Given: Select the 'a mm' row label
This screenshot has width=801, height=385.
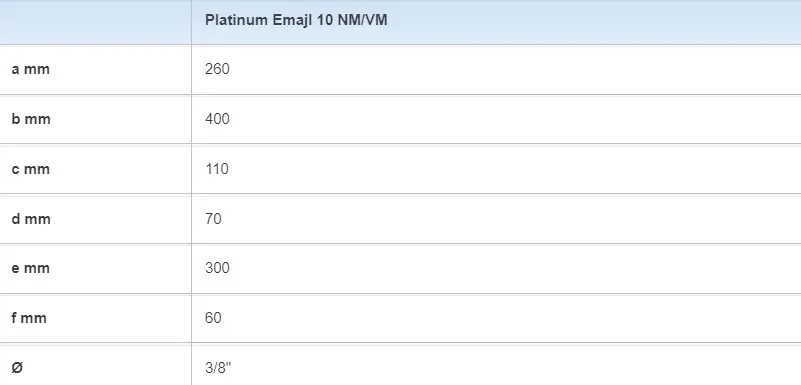Looking at the screenshot, I should 31,69.
